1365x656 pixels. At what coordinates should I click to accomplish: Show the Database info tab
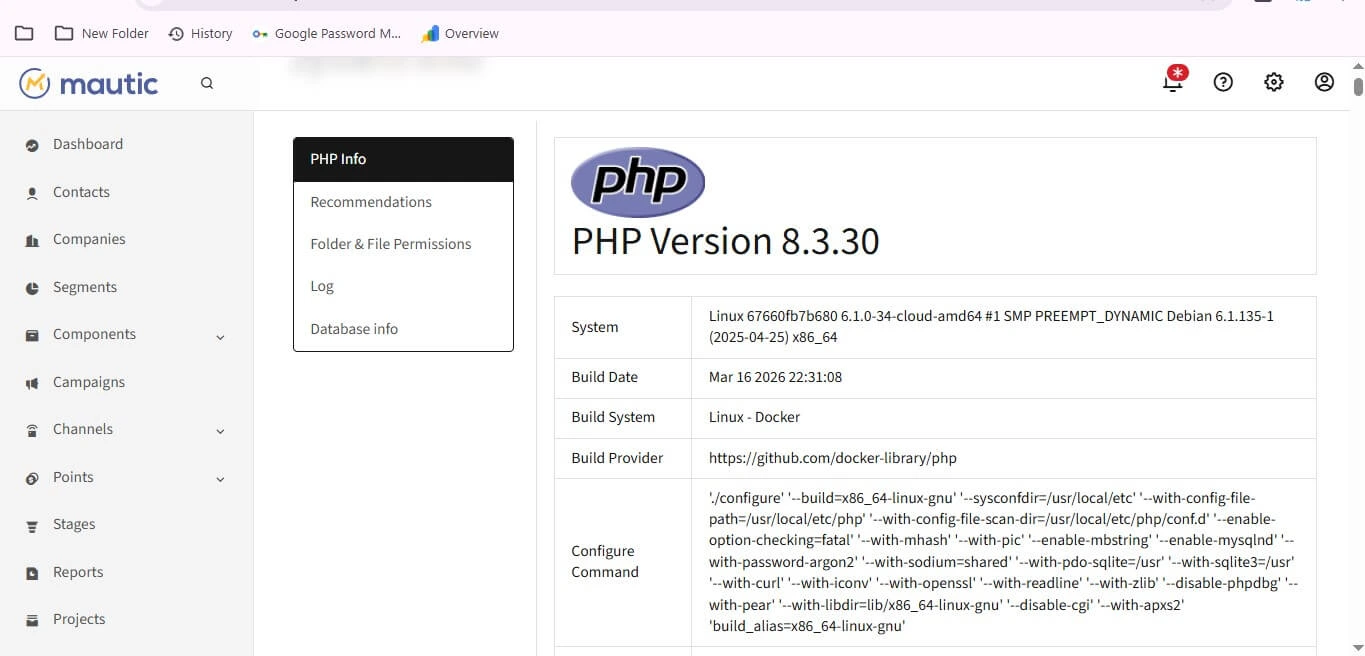coord(354,329)
